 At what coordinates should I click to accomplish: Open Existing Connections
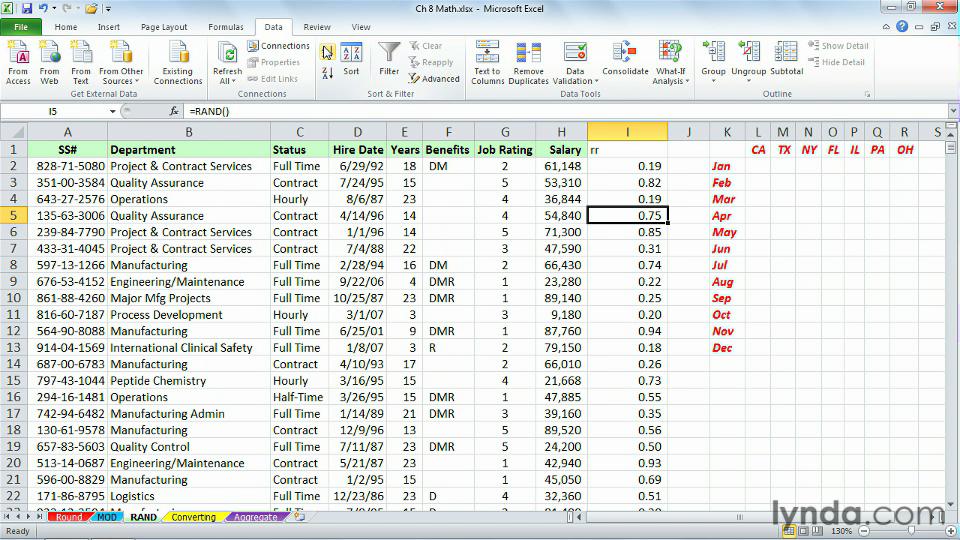178,62
